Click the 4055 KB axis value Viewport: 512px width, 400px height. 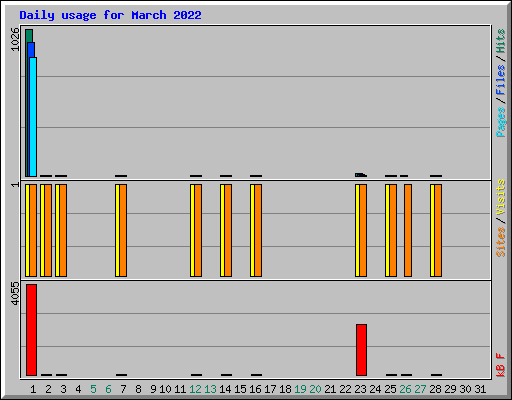point(15,294)
